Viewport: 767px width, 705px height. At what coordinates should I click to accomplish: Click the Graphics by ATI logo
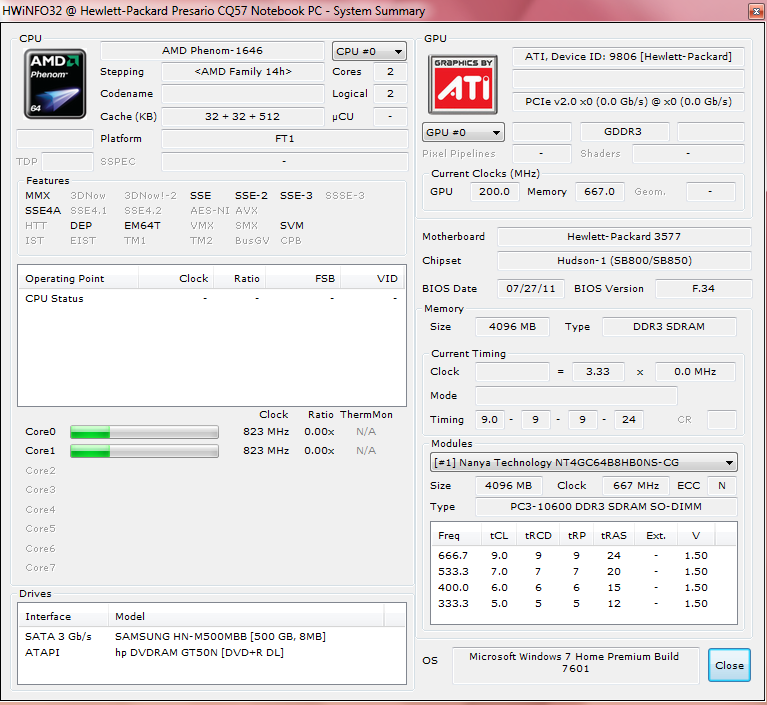pyautogui.click(x=463, y=84)
